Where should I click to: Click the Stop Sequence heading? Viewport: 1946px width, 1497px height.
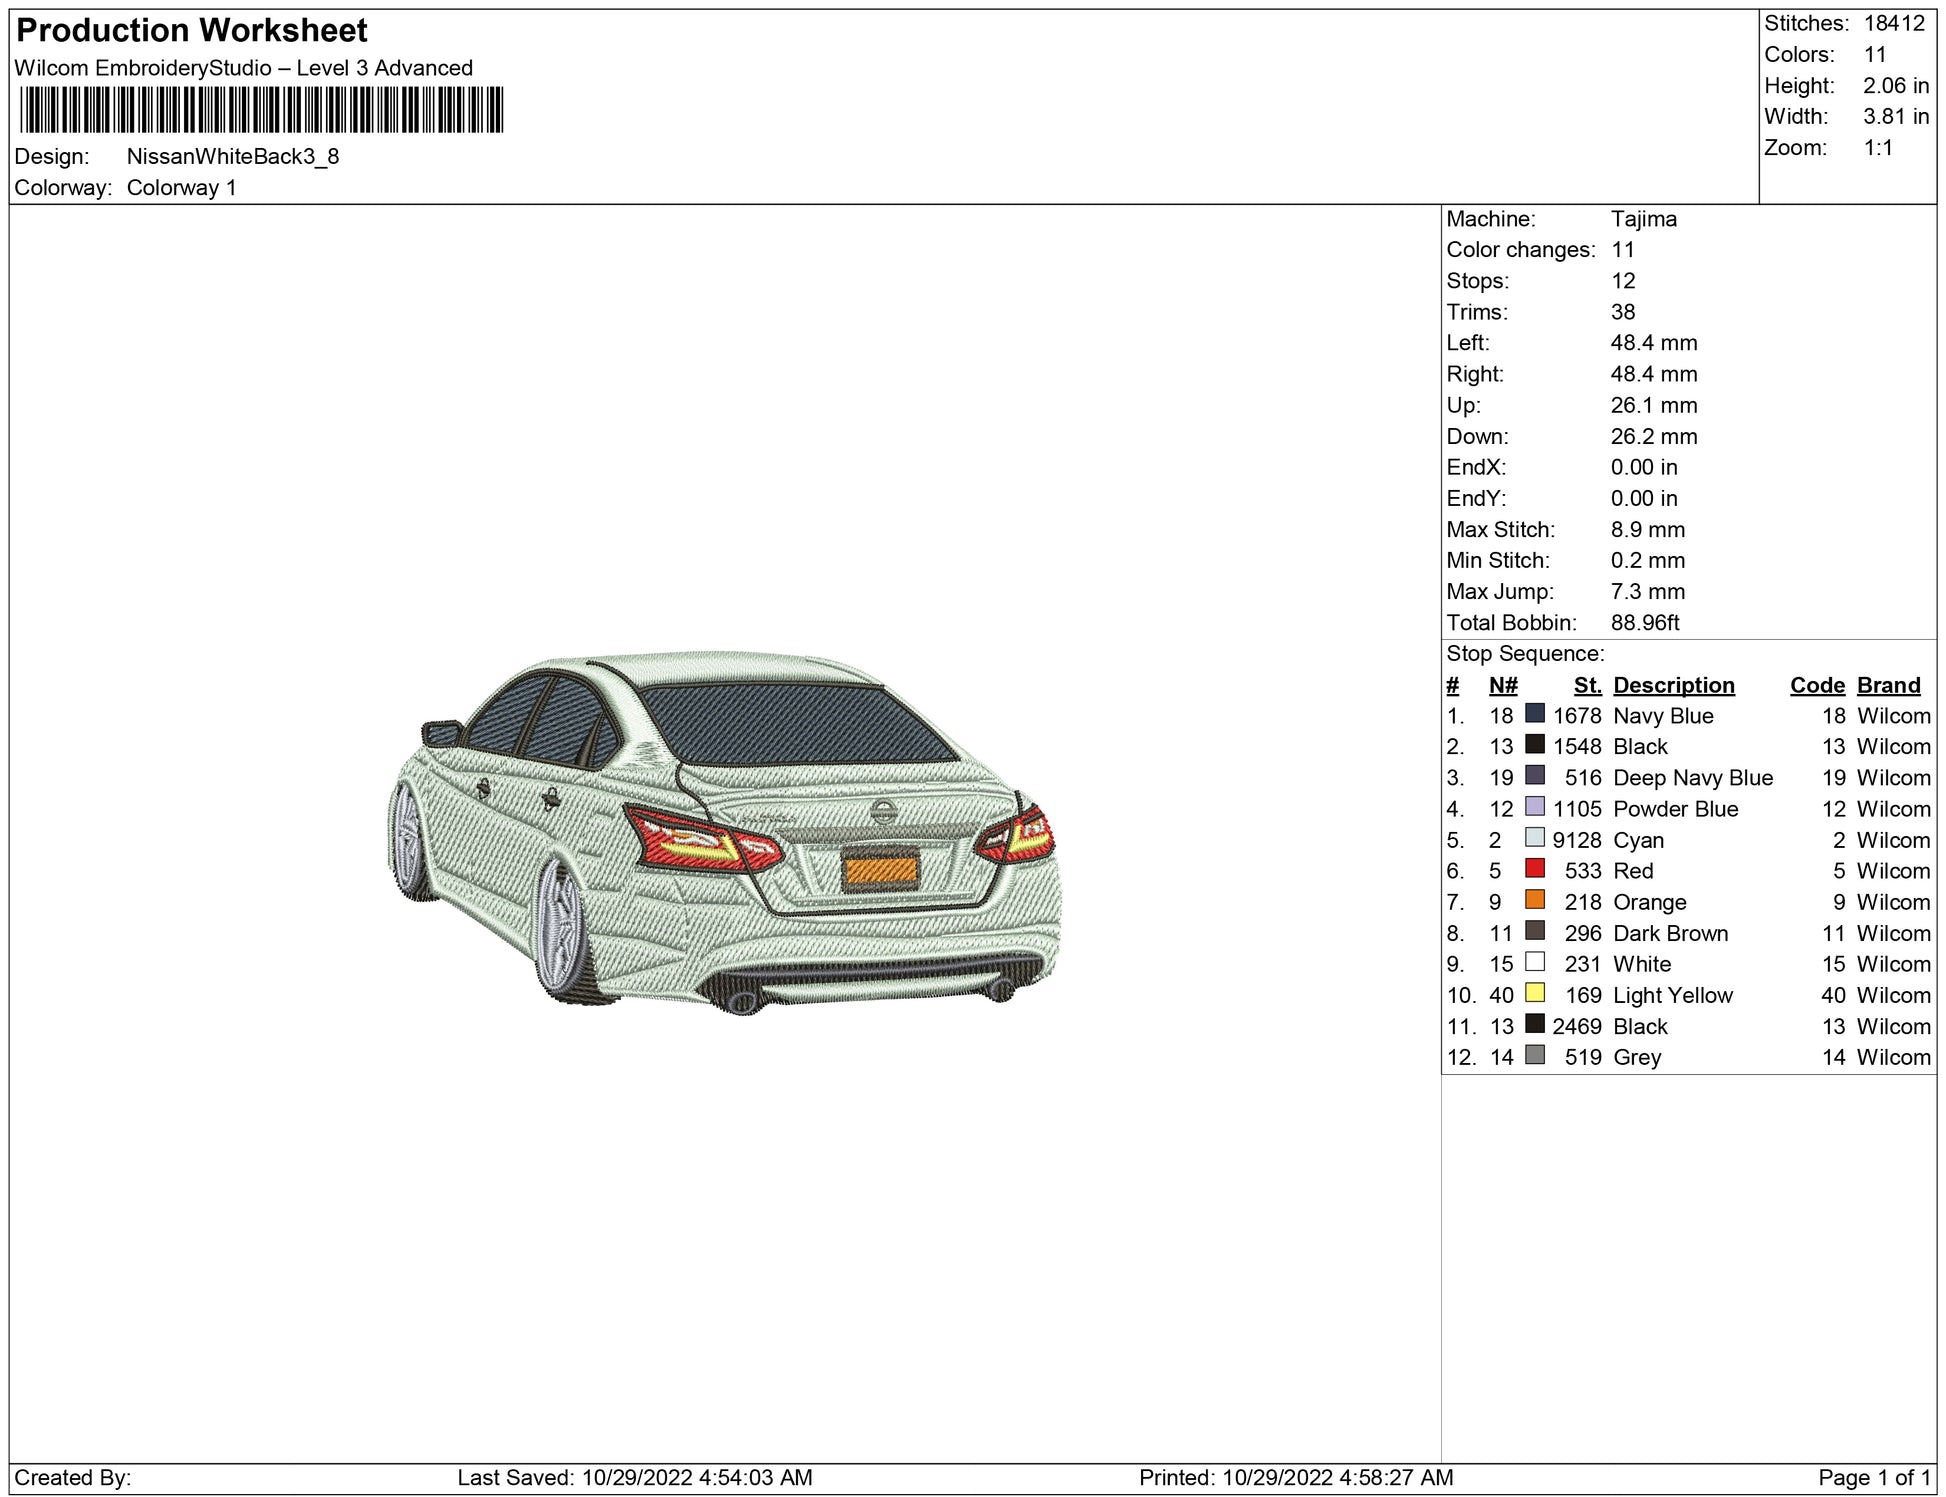pos(1524,654)
